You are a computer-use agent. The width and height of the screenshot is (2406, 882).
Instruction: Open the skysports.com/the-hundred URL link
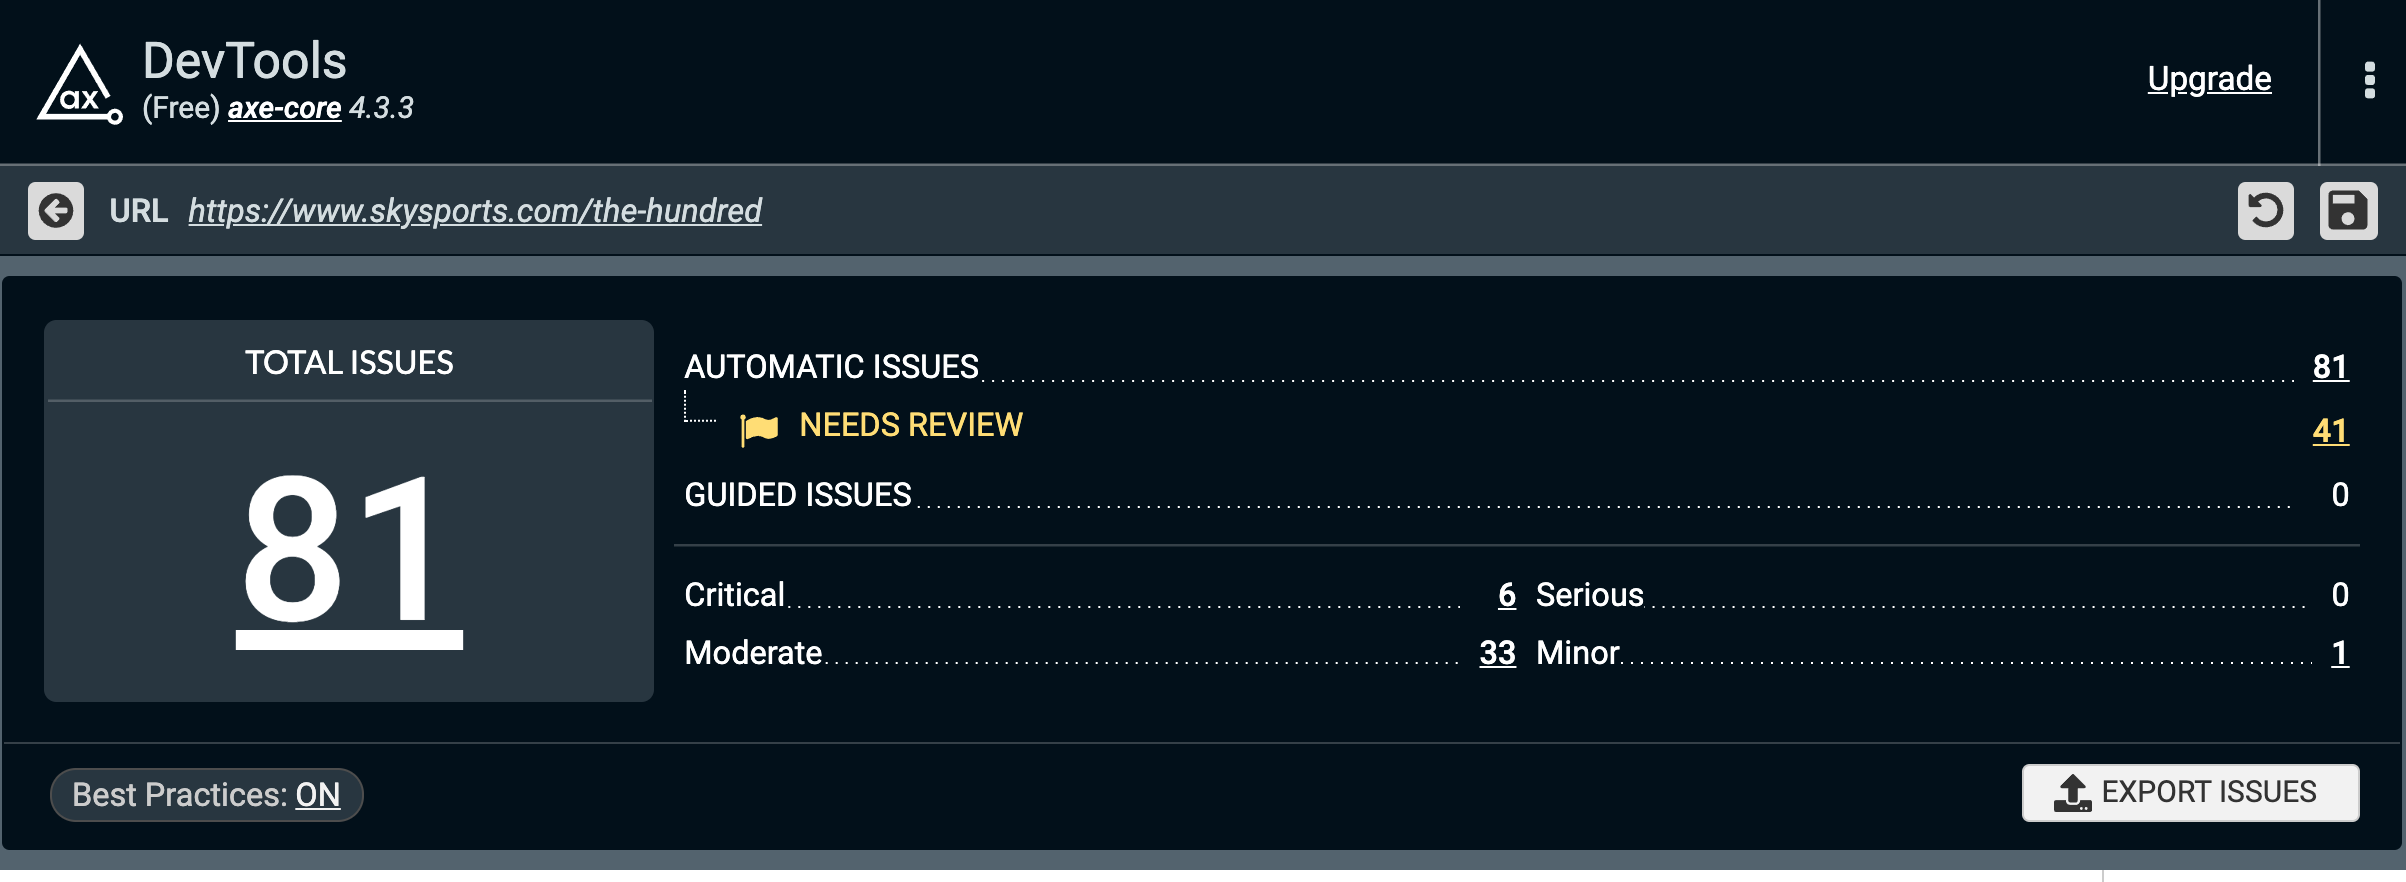(x=475, y=211)
